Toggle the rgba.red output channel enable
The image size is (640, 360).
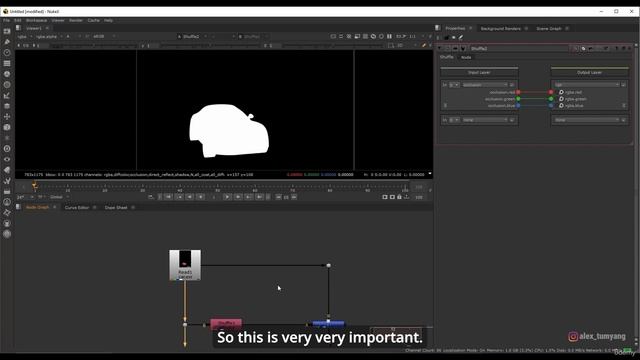[x=561, y=92]
